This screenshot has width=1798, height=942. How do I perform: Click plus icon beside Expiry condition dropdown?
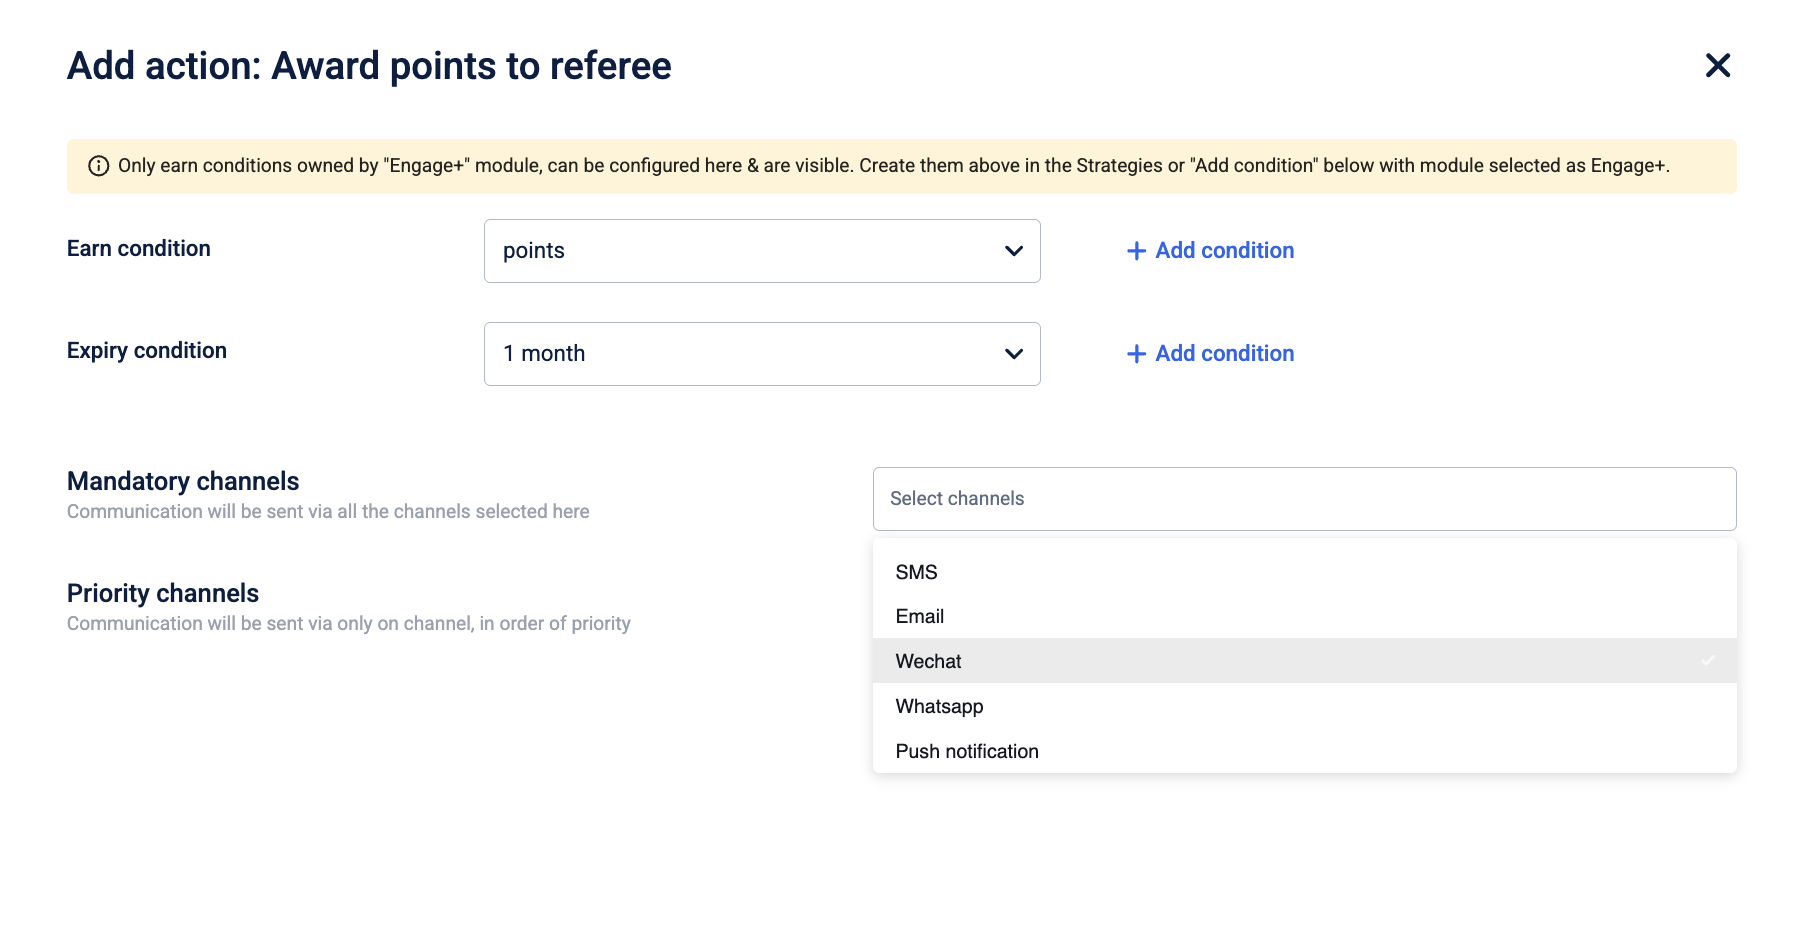point(1136,354)
